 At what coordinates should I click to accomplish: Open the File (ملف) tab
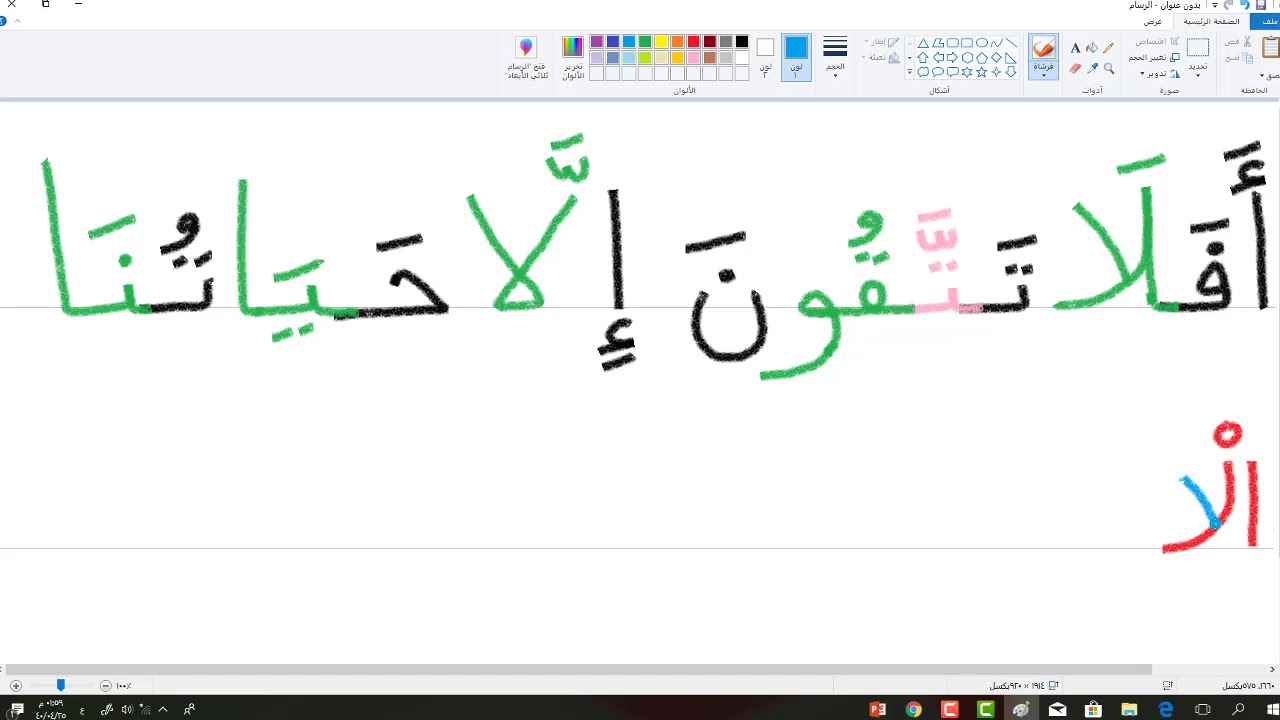(x=1266, y=22)
